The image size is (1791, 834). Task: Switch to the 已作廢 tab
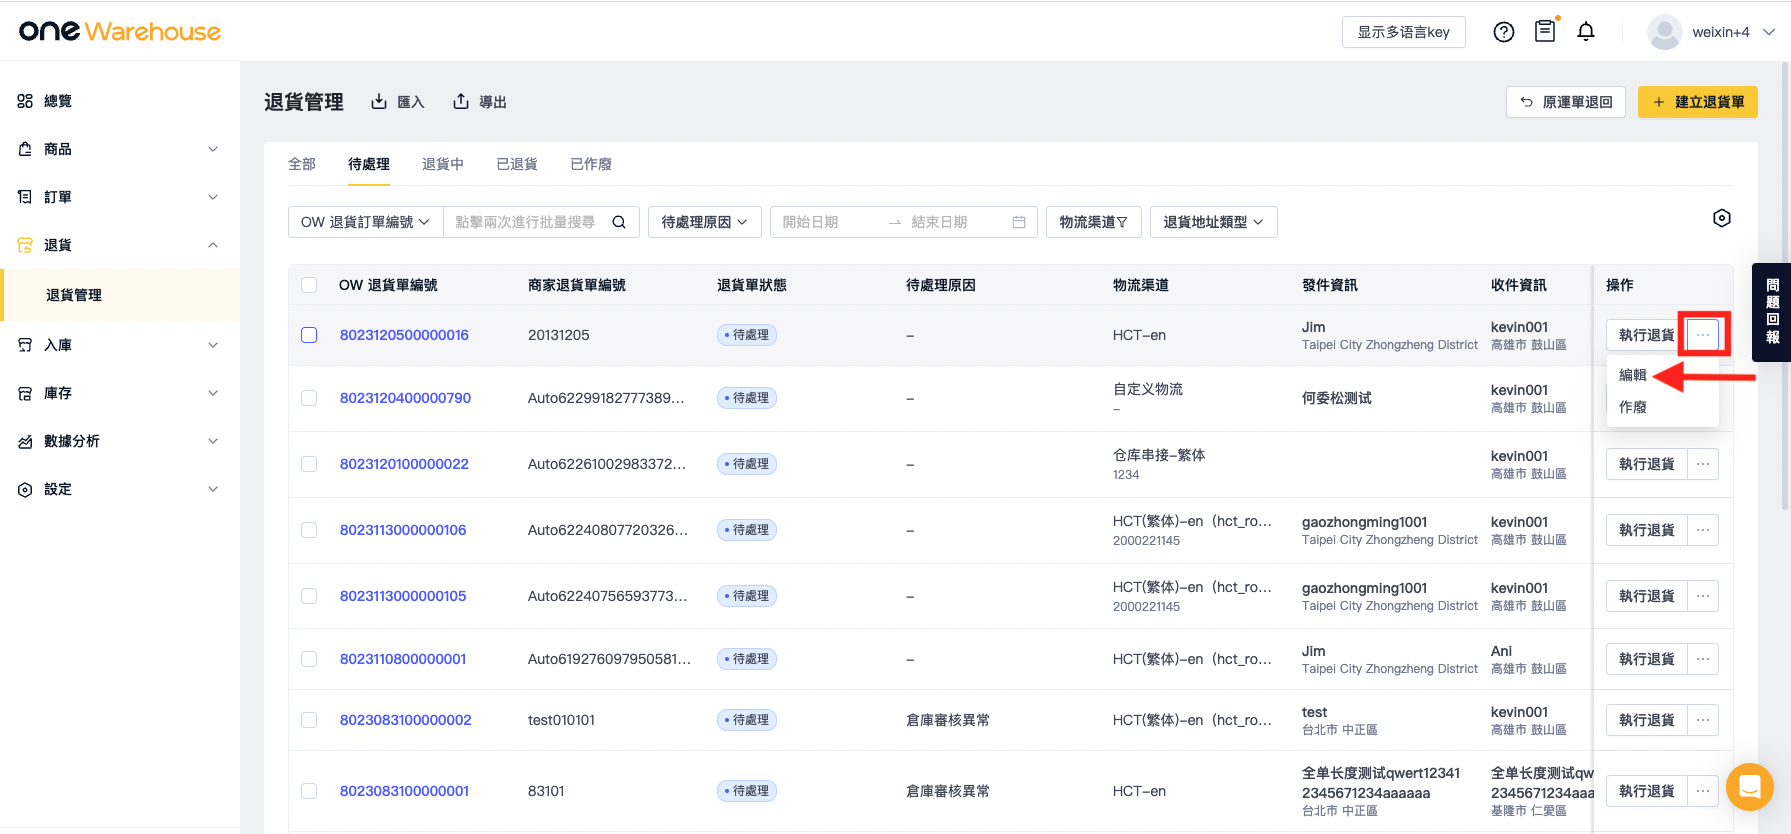point(591,164)
